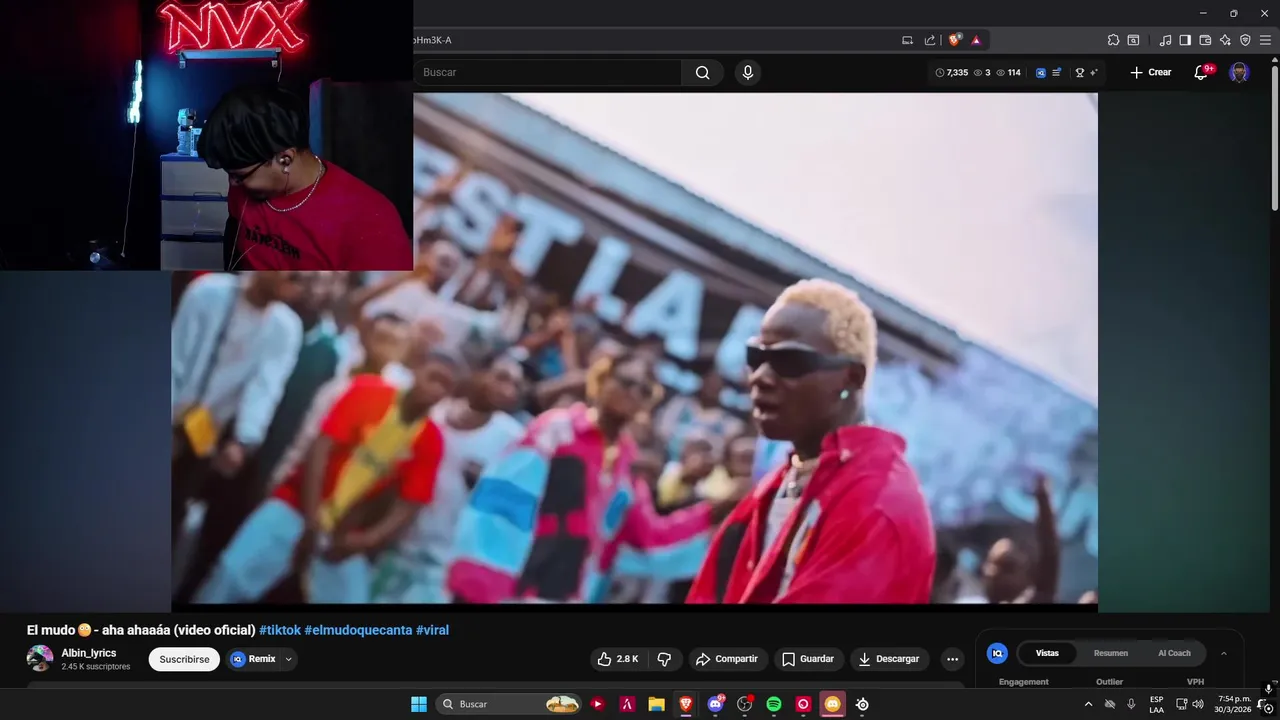Open YouTube notifications bell
This screenshot has width=1280, height=720.
point(1202,72)
